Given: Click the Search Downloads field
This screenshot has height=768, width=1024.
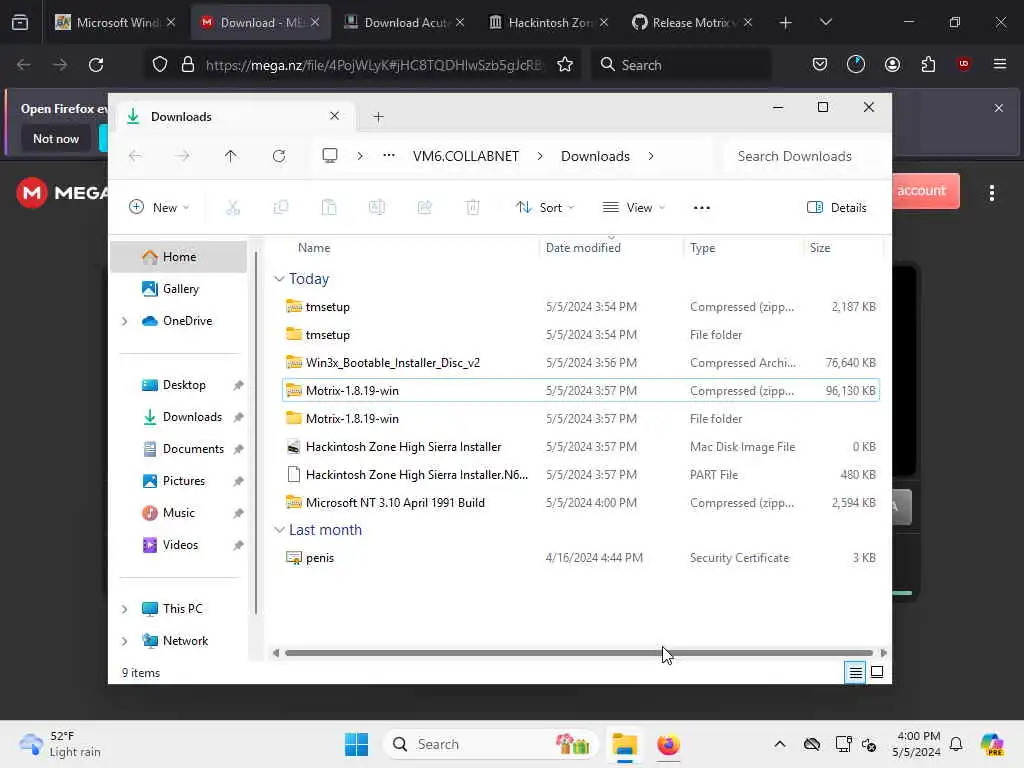Looking at the screenshot, I should [x=805, y=156].
